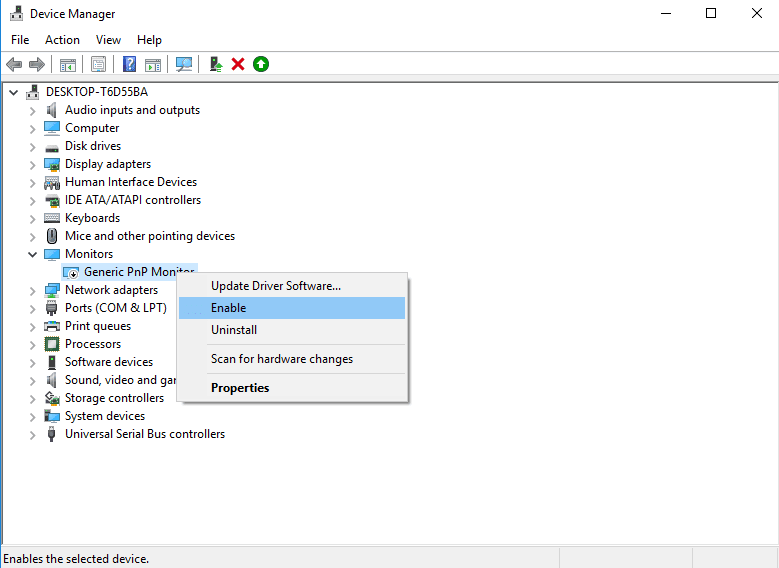Click the green Enable device toolbar icon
The height and width of the screenshot is (568, 779).
click(x=261, y=64)
